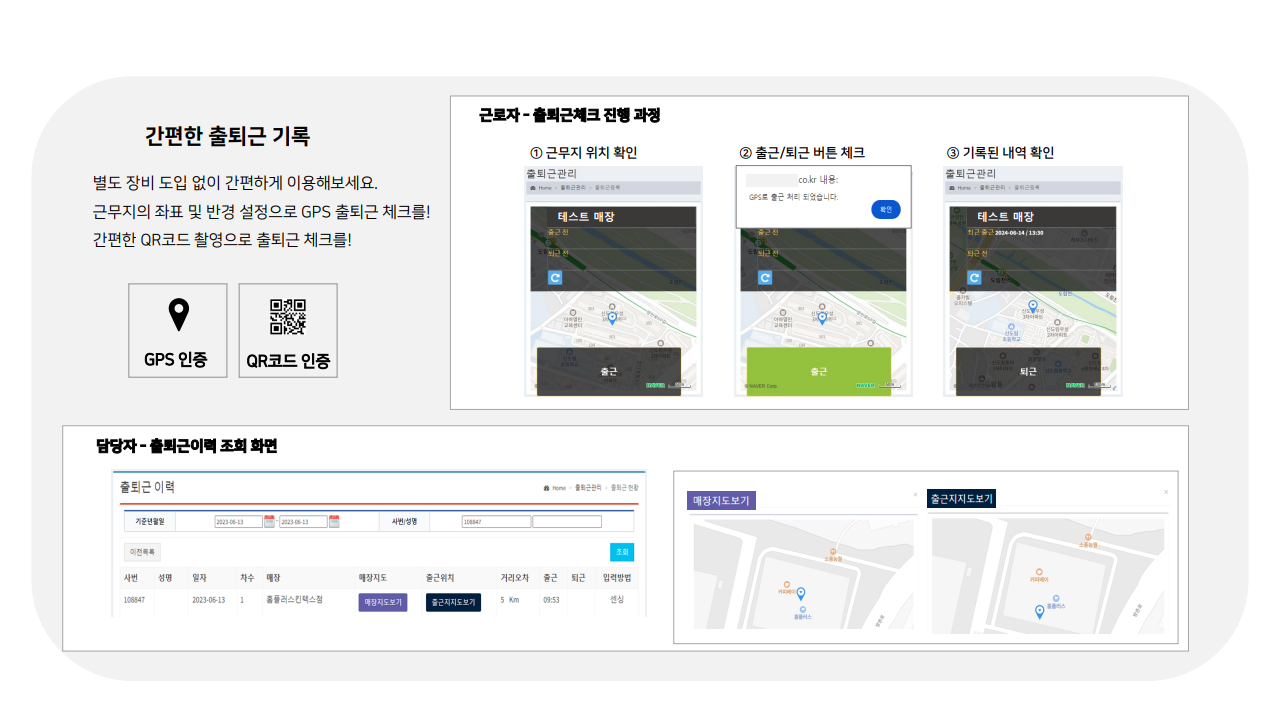
Task: Click the 커피베이 marker in 매장지도보기 map
Action: 787,584
